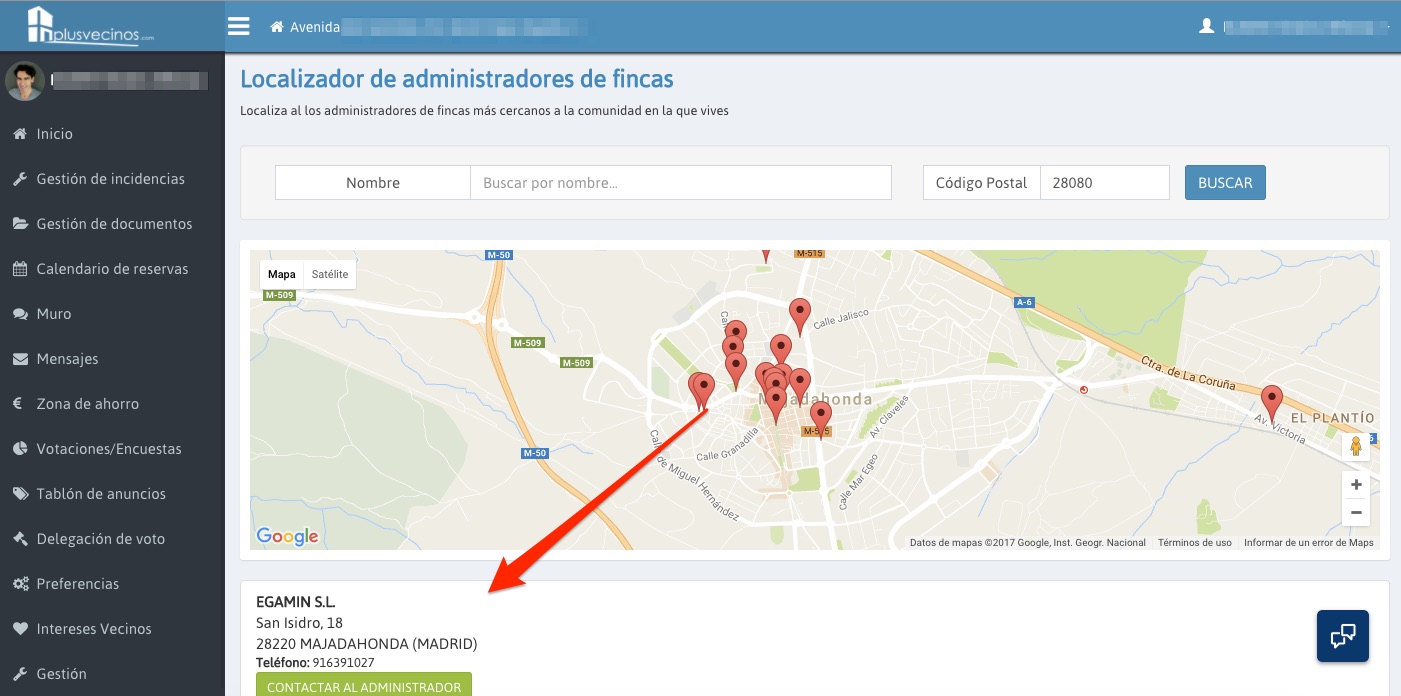This screenshot has width=1401, height=696.
Task: Click the heart icon for Intereses Vecinos
Action: (19, 628)
